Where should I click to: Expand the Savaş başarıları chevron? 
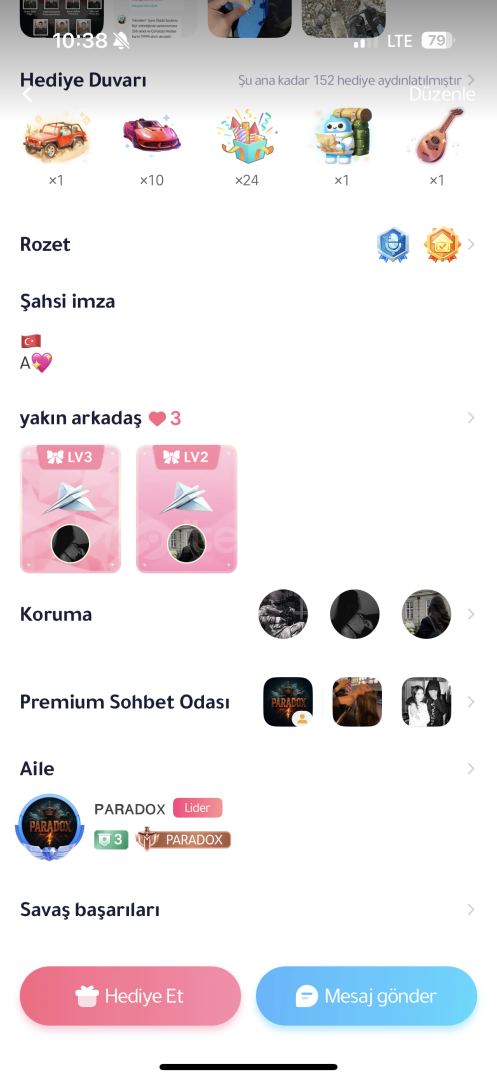pyautogui.click(x=471, y=909)
